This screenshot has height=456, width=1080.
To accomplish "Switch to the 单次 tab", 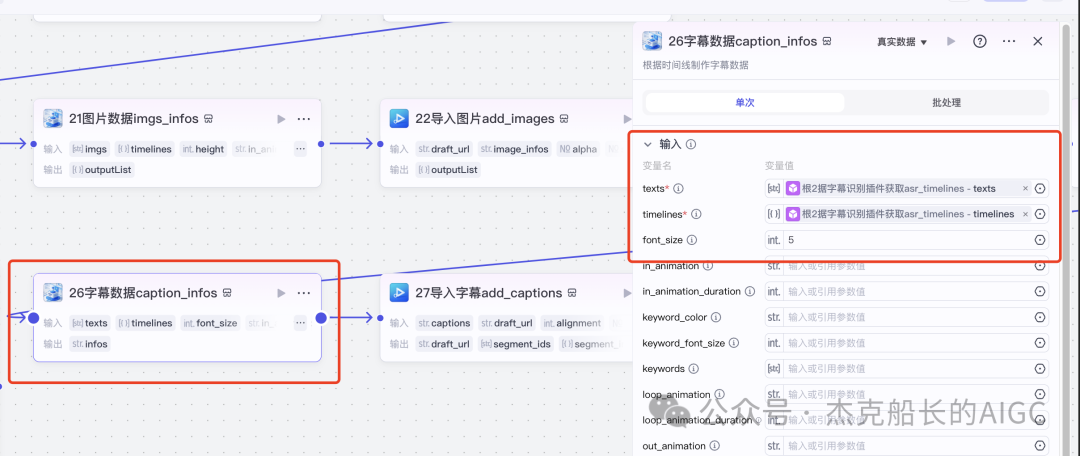I will (745, 103).
